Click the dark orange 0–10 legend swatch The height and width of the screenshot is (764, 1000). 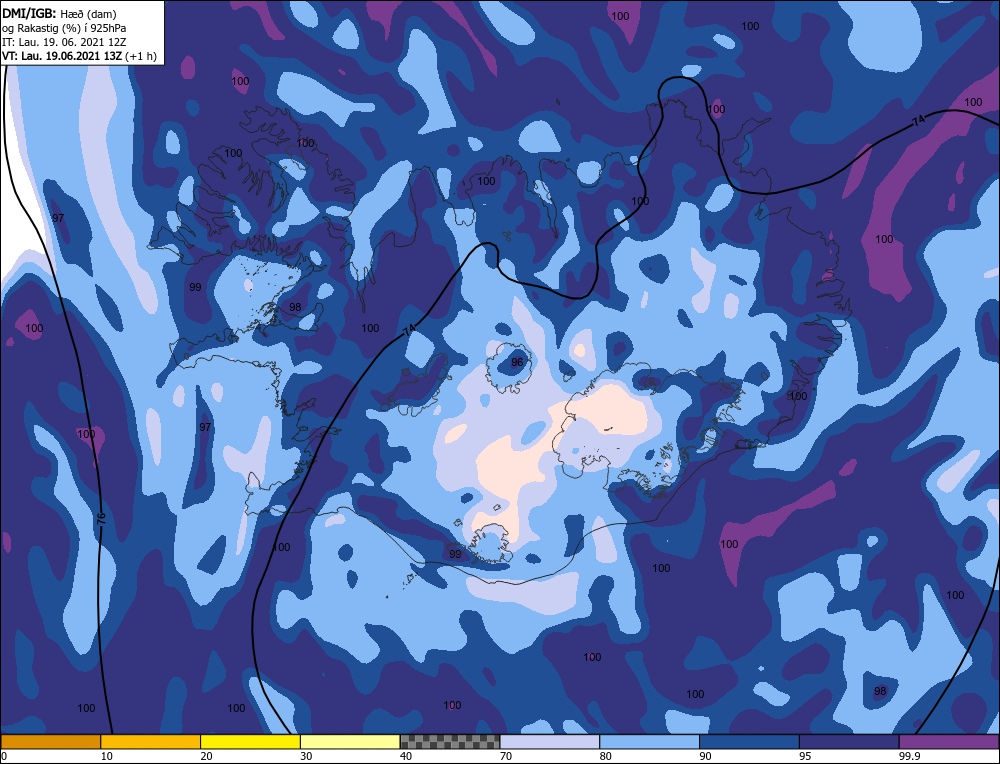[x=50, y=742]
